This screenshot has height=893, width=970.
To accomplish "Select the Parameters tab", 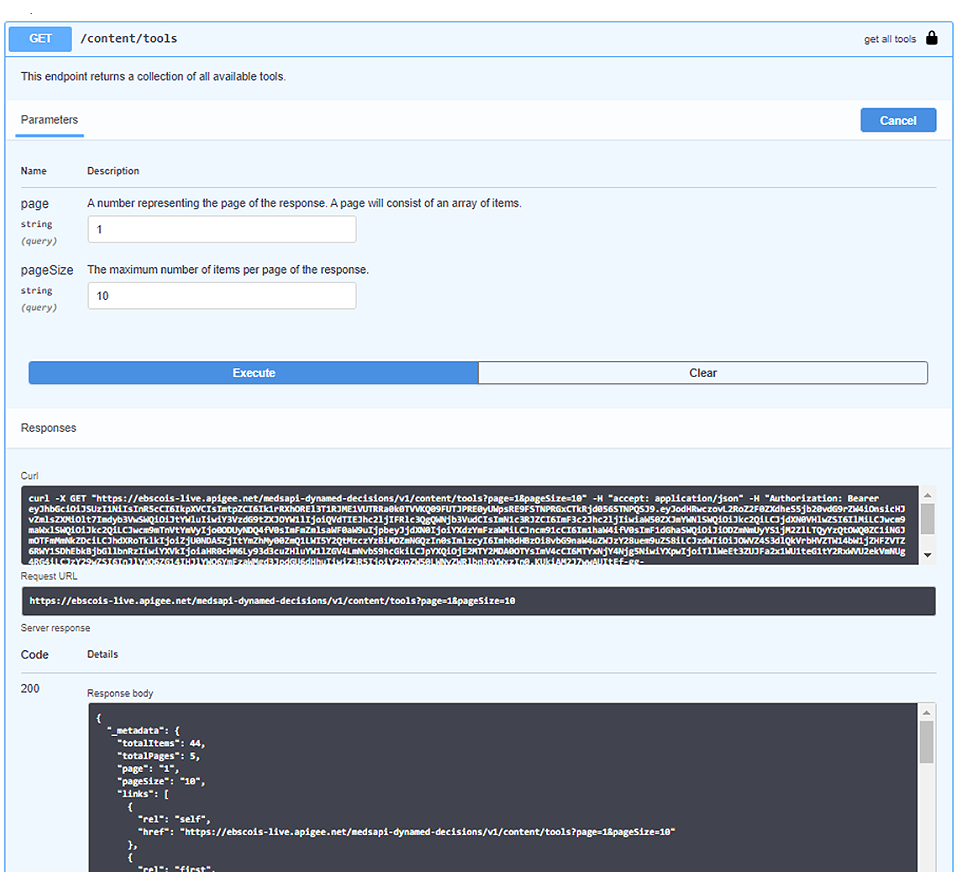I will point(49,120).
